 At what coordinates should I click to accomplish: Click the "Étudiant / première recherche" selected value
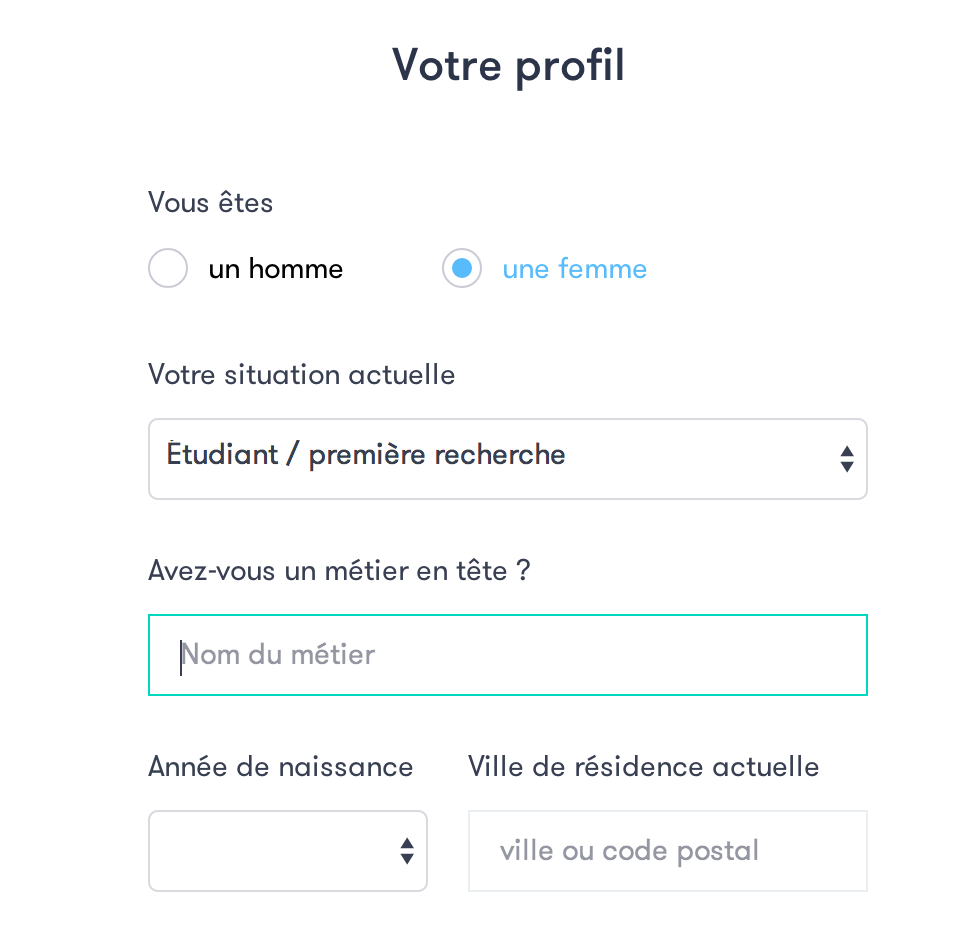[366, 455]
